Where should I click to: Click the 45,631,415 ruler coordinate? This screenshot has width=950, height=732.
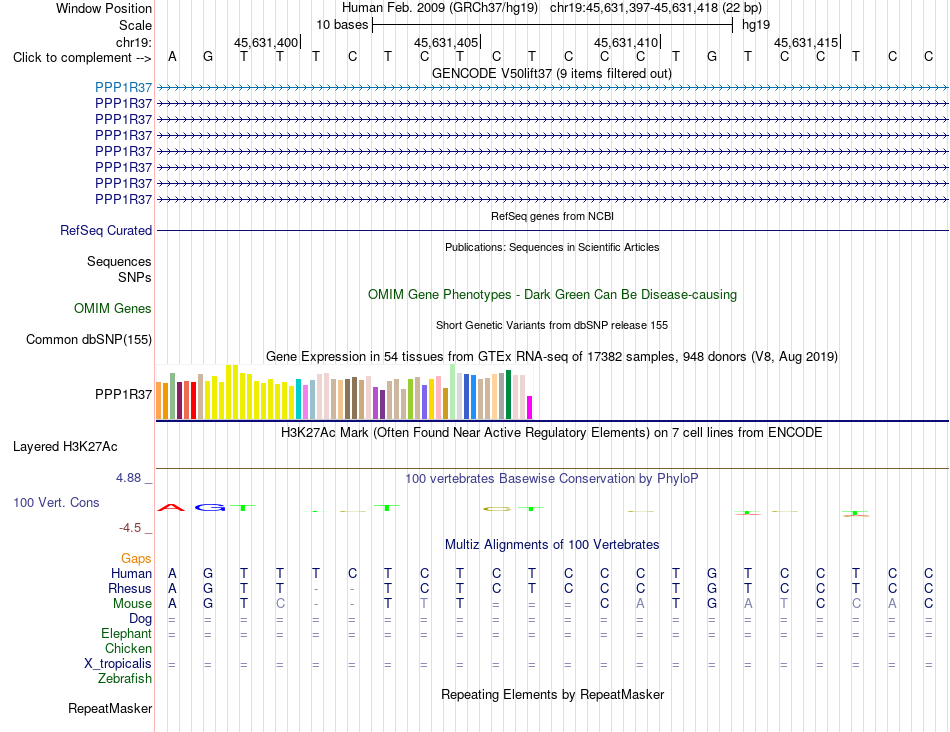click(806, 42)
